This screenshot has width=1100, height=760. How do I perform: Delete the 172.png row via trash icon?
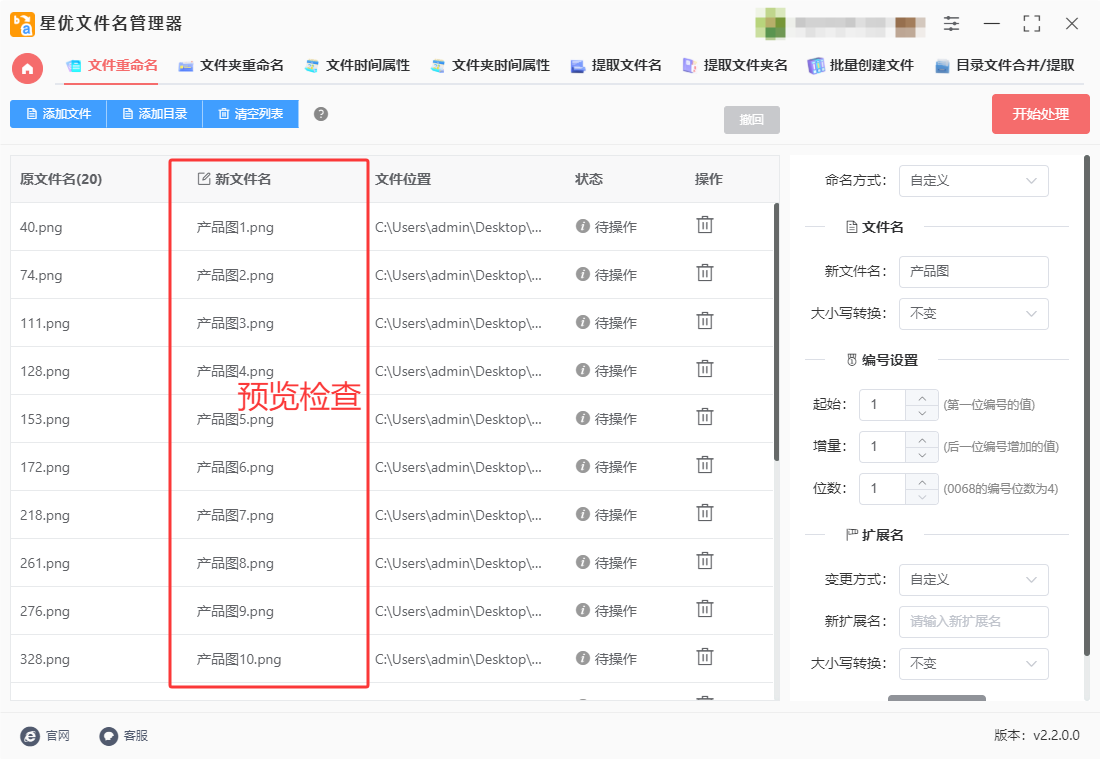pyautogui.click(x=704, y=465)
